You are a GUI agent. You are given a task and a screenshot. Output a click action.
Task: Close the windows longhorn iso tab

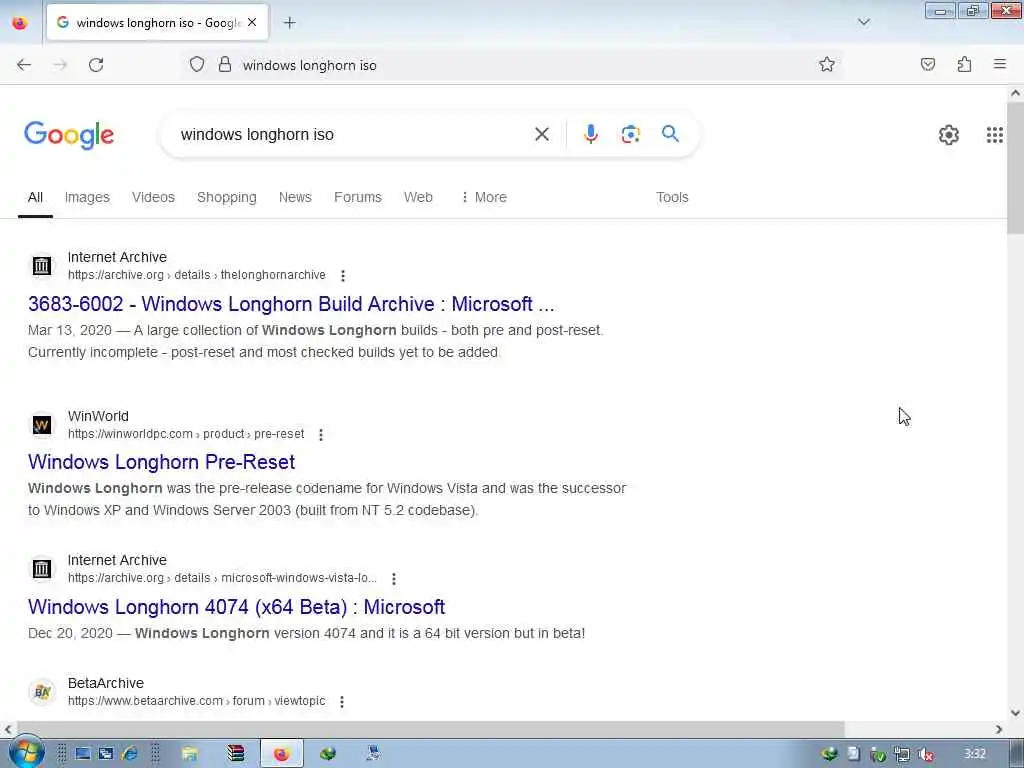tap(252, 22)
